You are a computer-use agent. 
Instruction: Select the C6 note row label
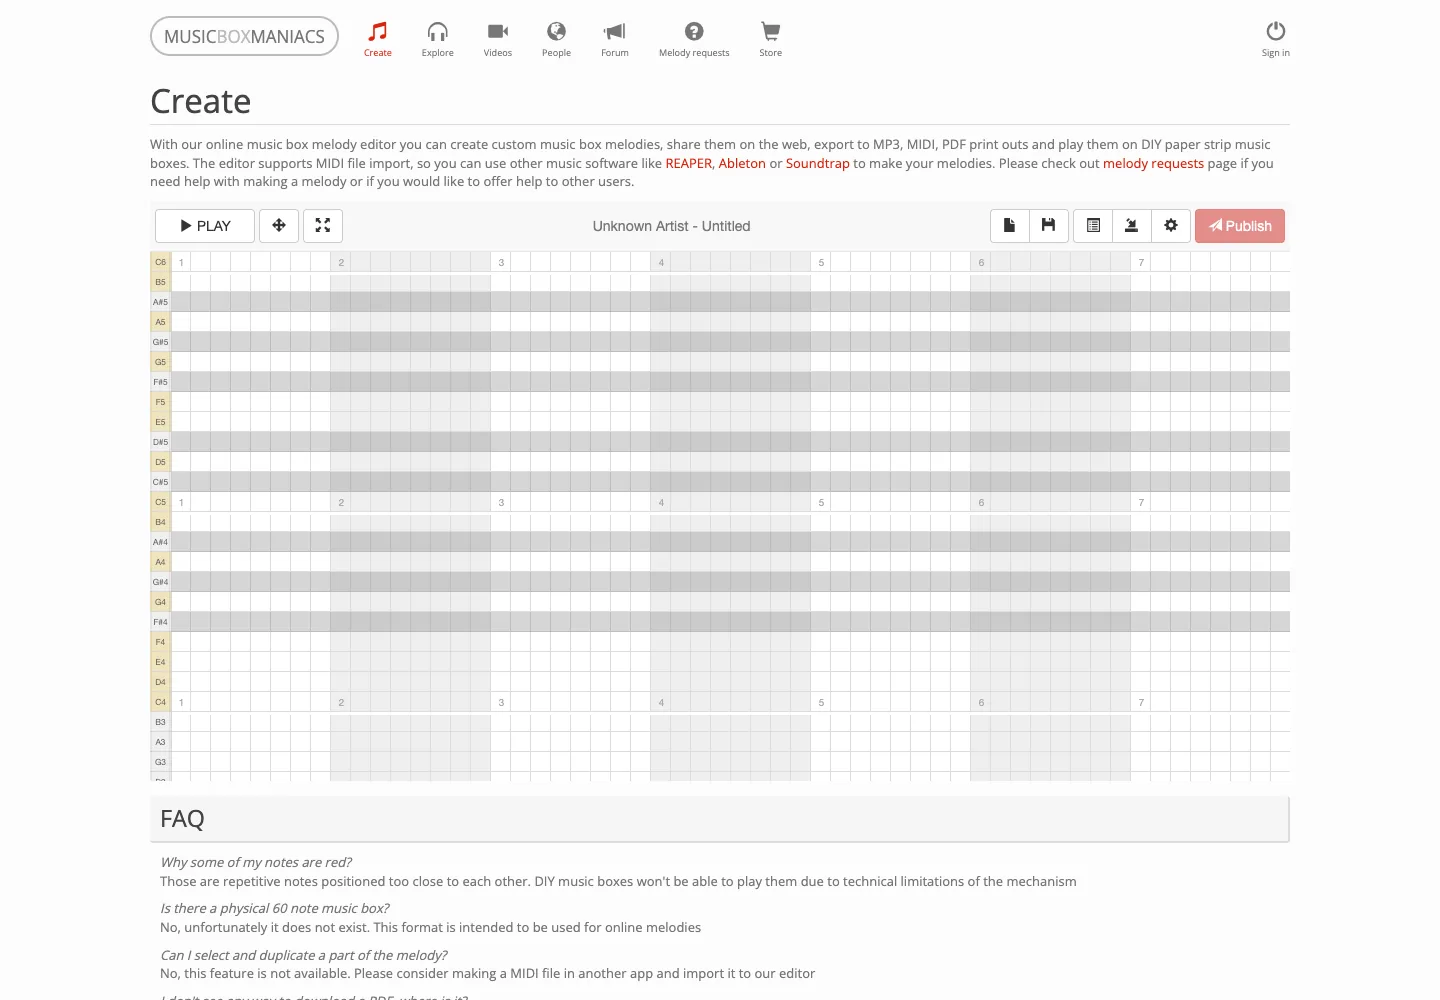coord(160,262)
